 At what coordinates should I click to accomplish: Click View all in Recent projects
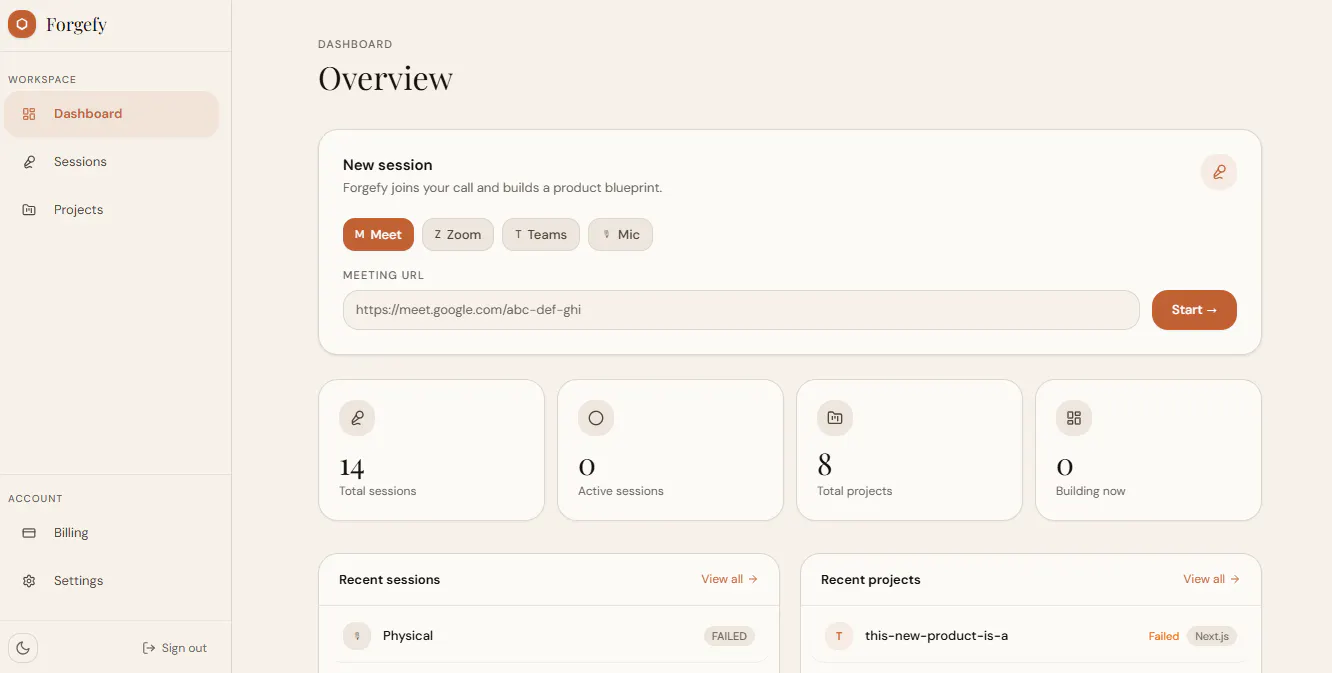point(1211,579)
